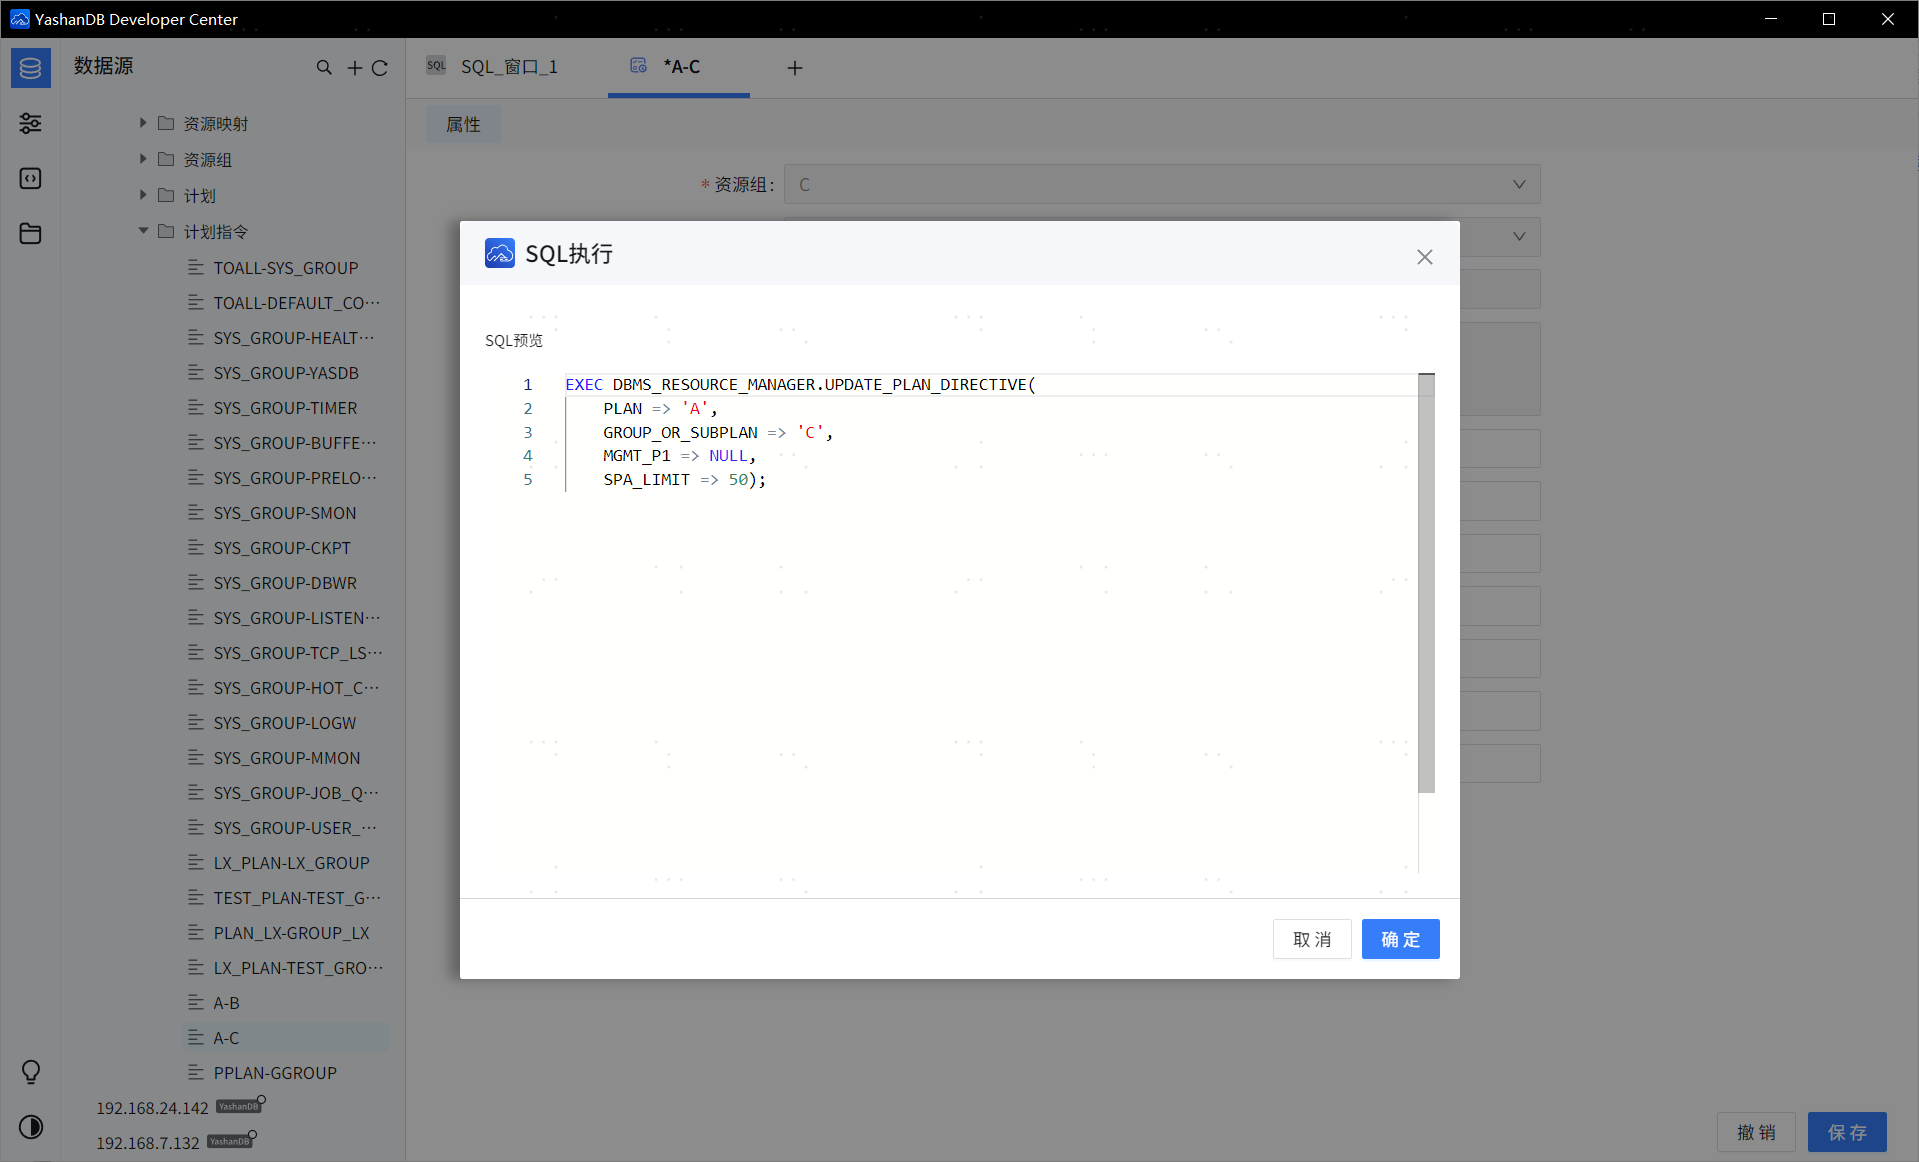1919x1162 pixels.
Task: Select the A-B plan directive
Action: pyautogui.click(x=226, y=1002)
